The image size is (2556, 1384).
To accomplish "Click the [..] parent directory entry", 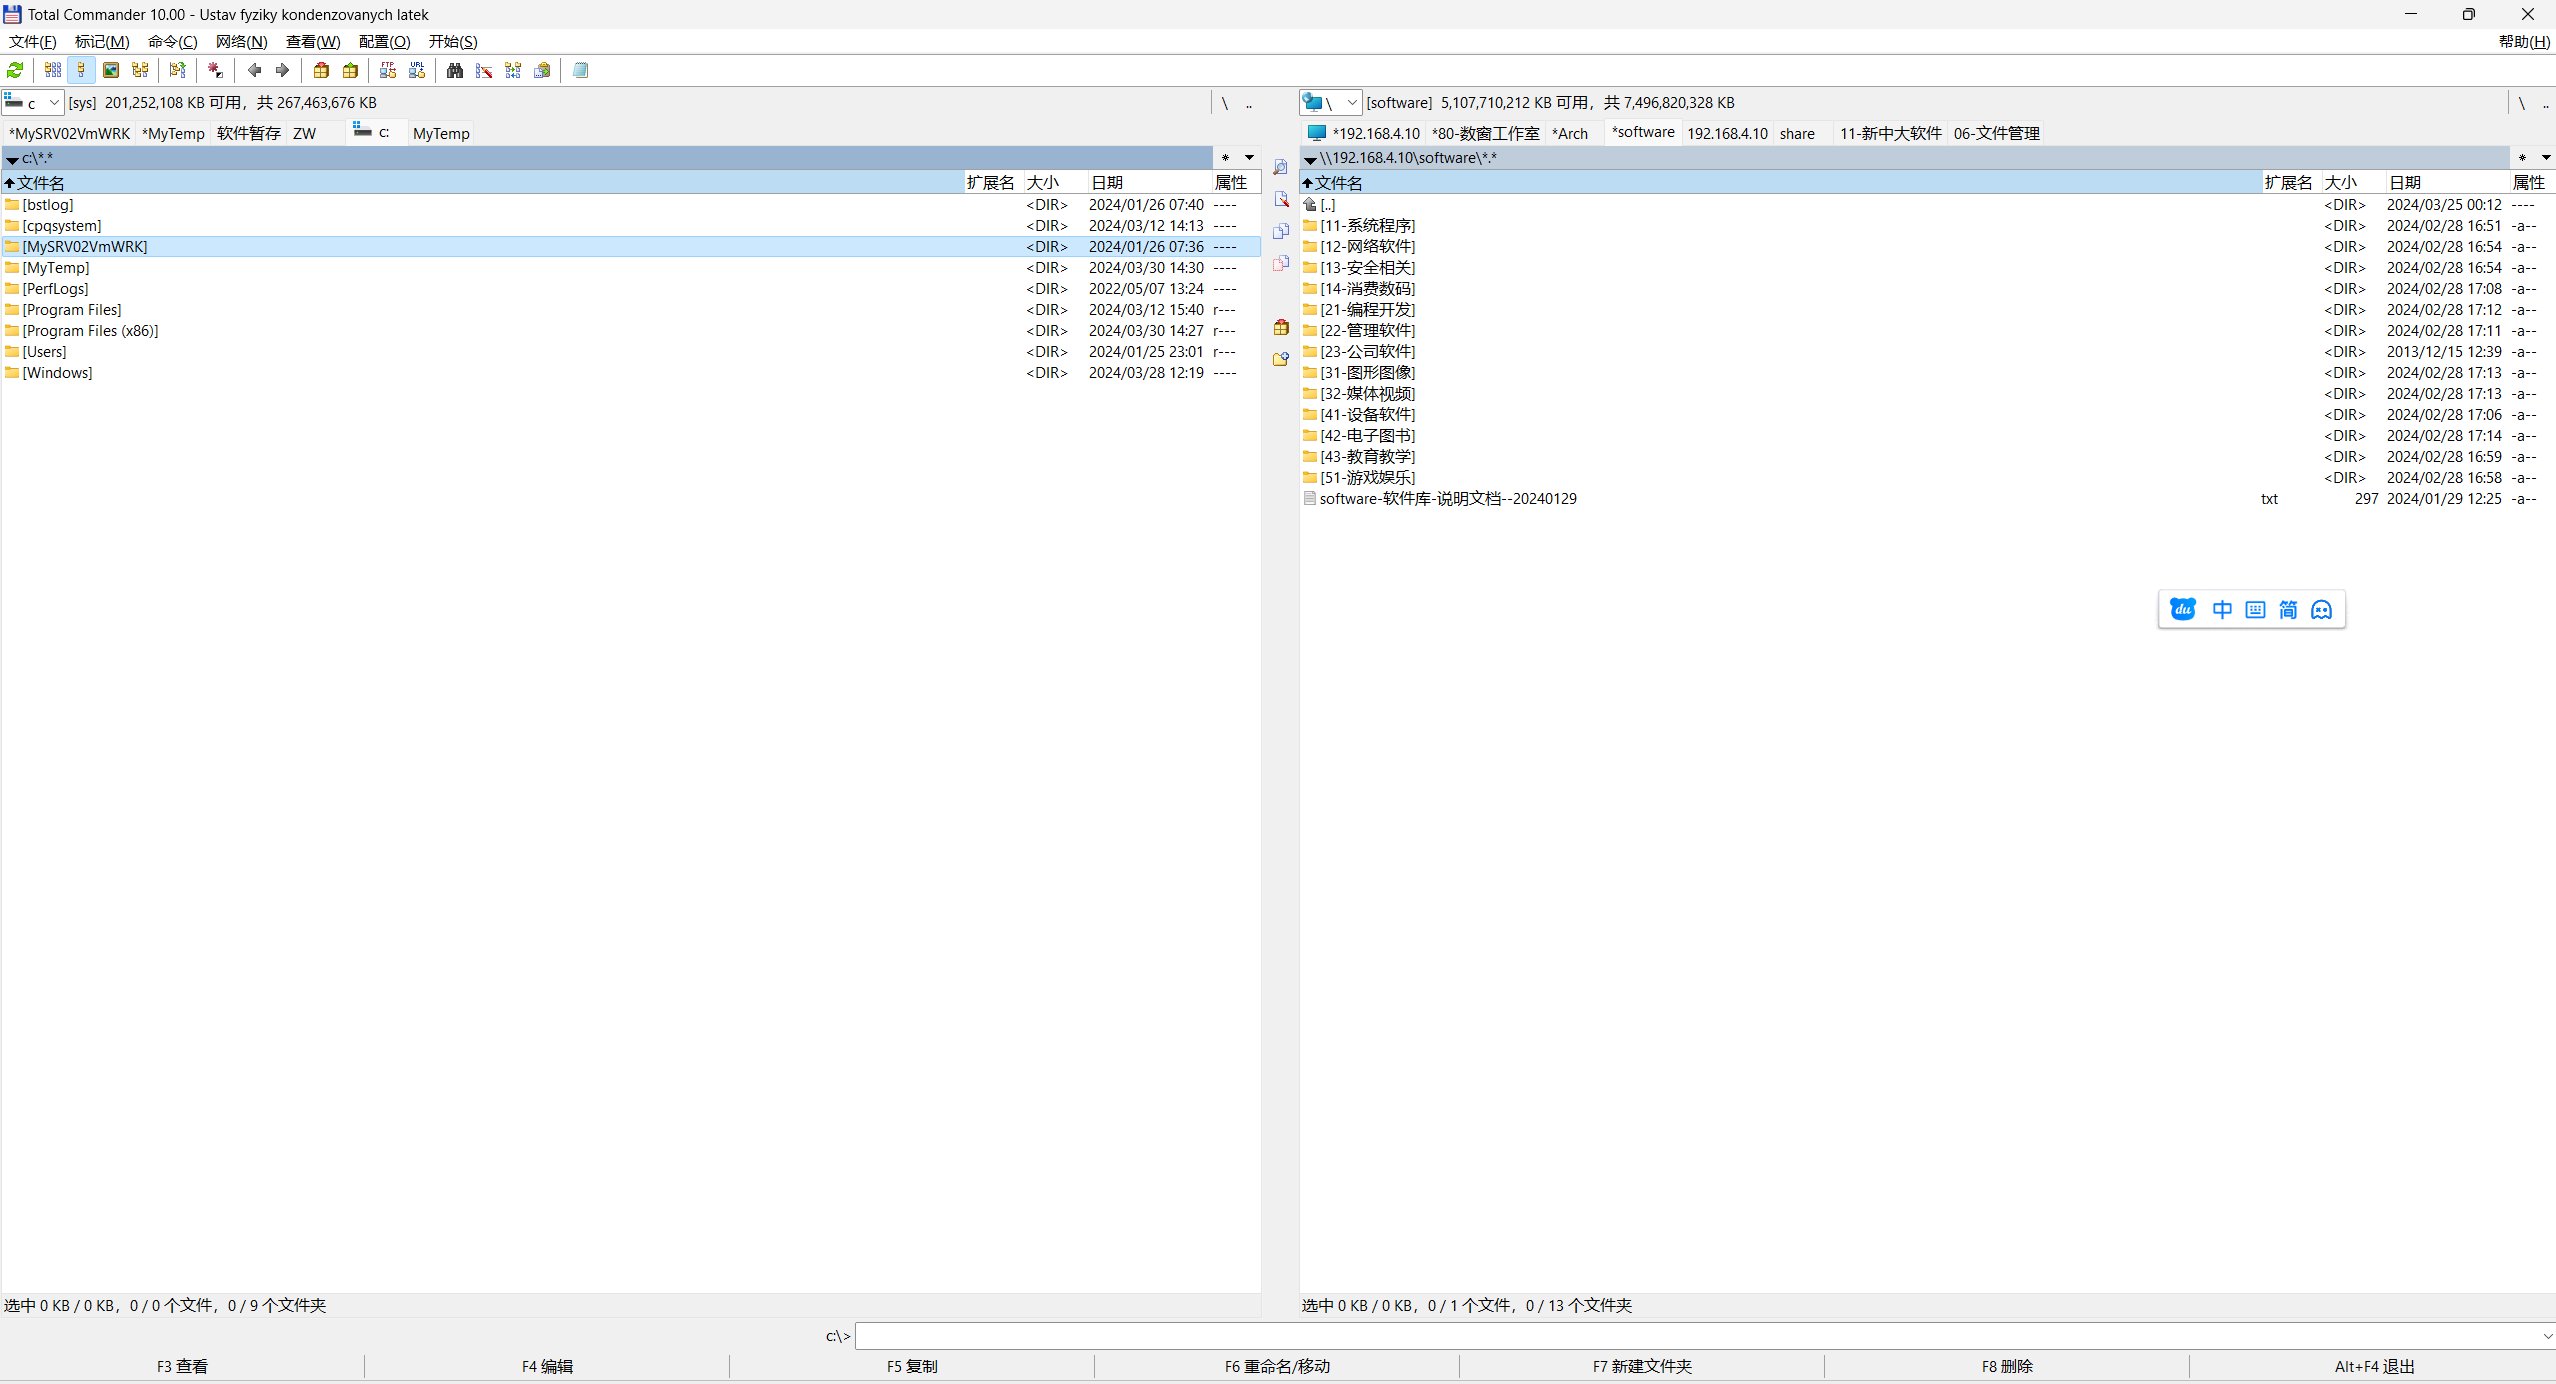I will [x=1927, y=205].
